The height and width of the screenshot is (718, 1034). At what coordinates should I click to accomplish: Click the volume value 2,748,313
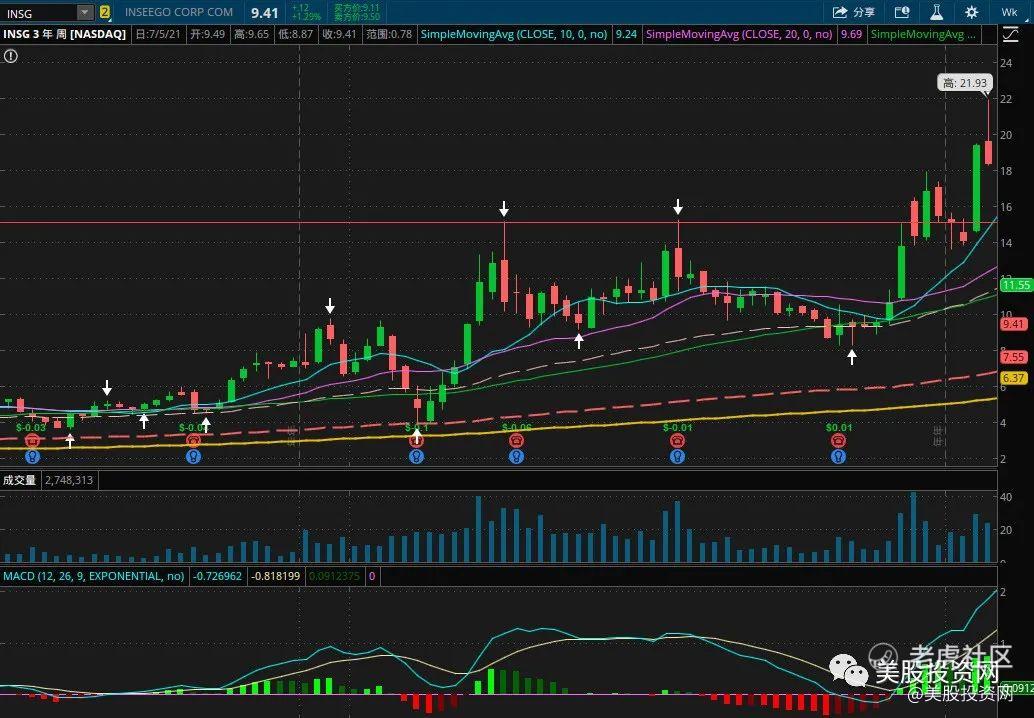pos(69,480)
